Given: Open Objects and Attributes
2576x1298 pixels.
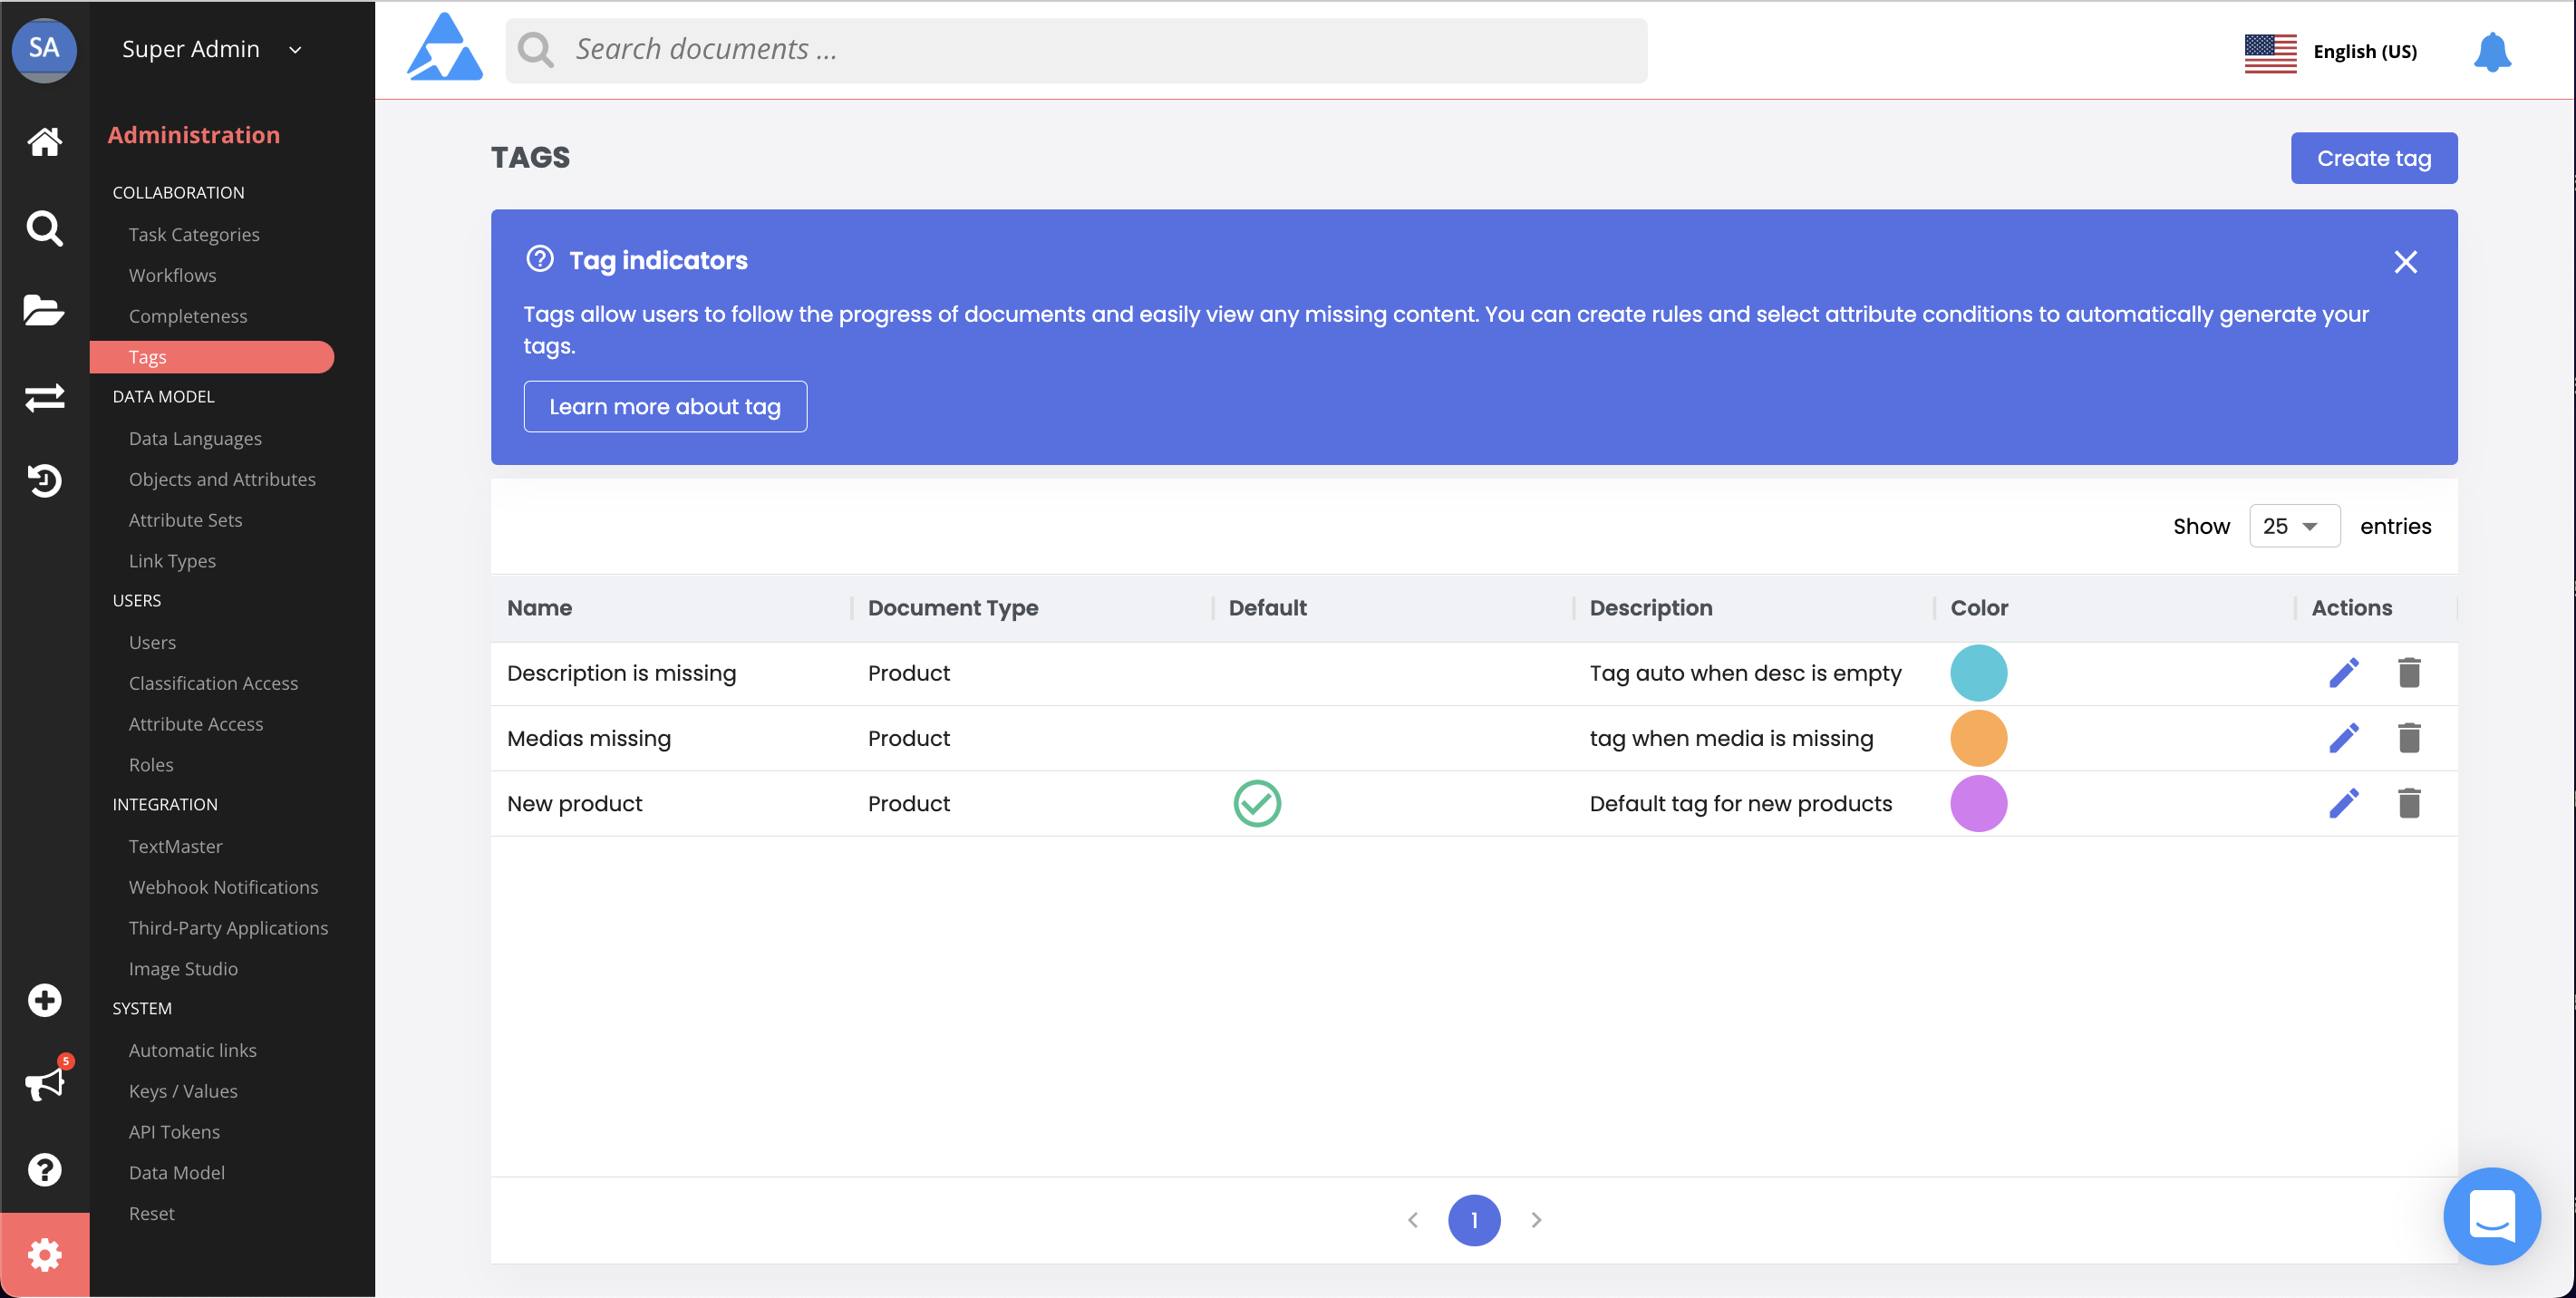Looking at the screenshot, I should point(222,479).
